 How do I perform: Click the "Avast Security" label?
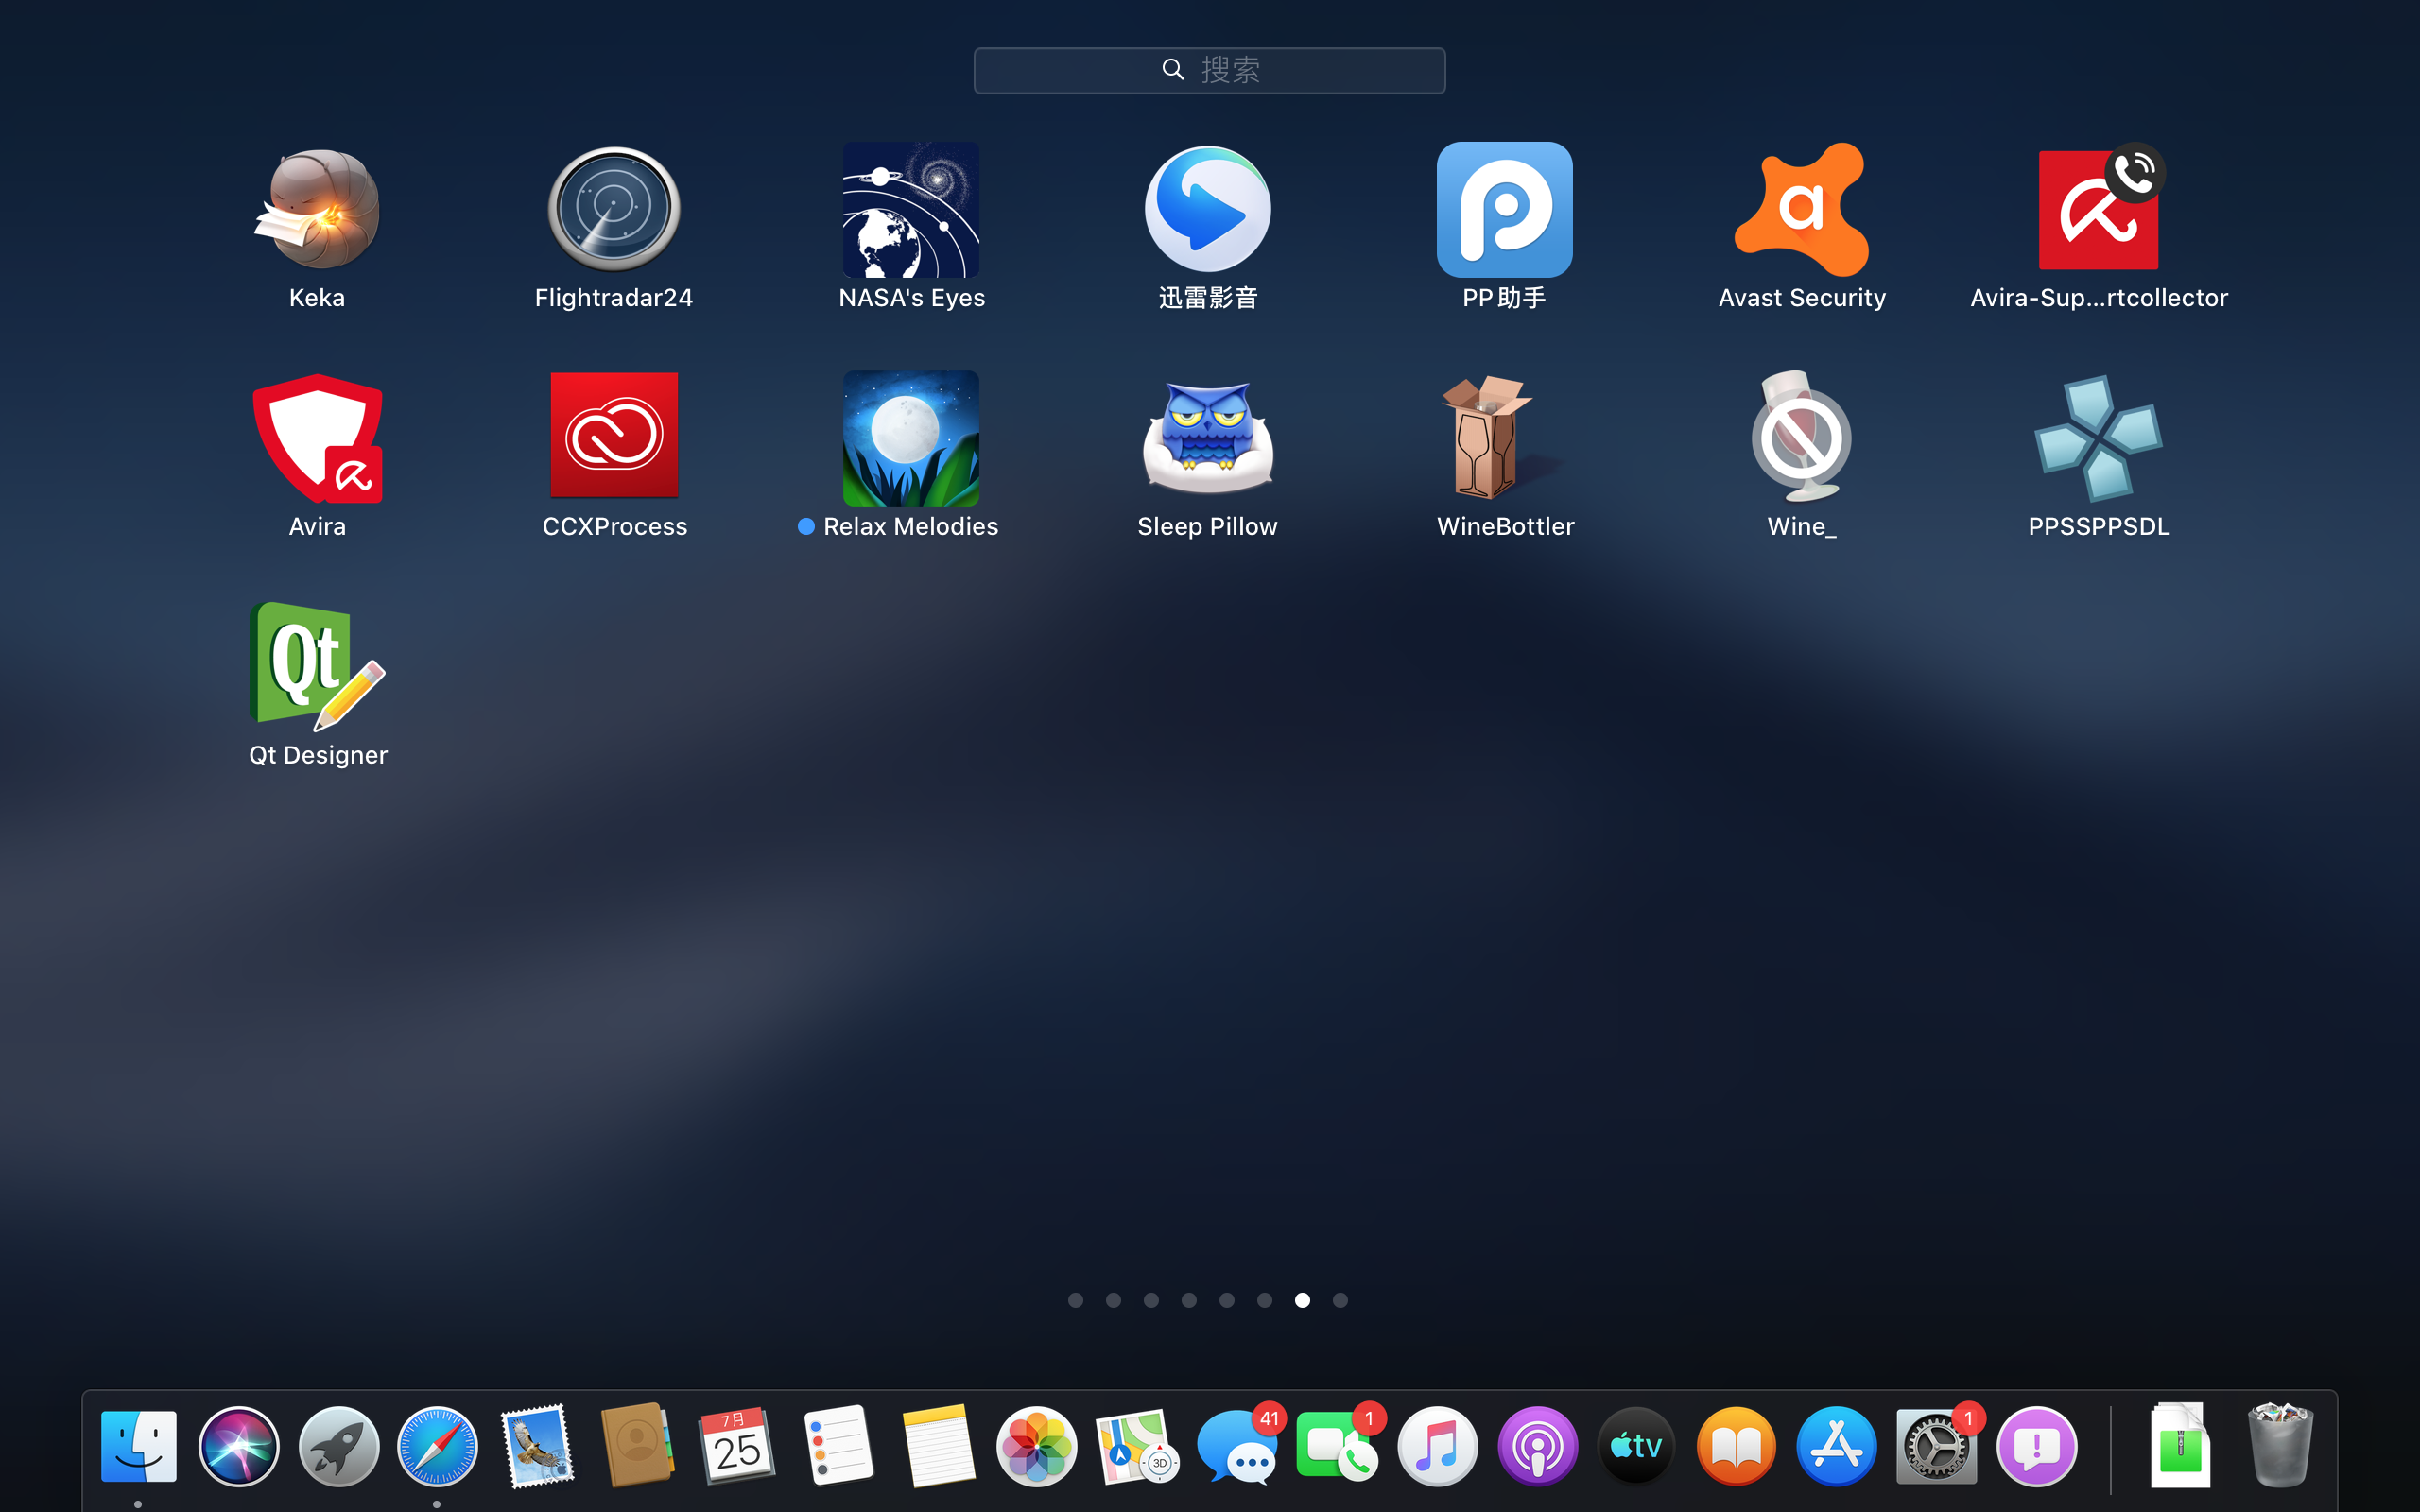click(1802, 298)
